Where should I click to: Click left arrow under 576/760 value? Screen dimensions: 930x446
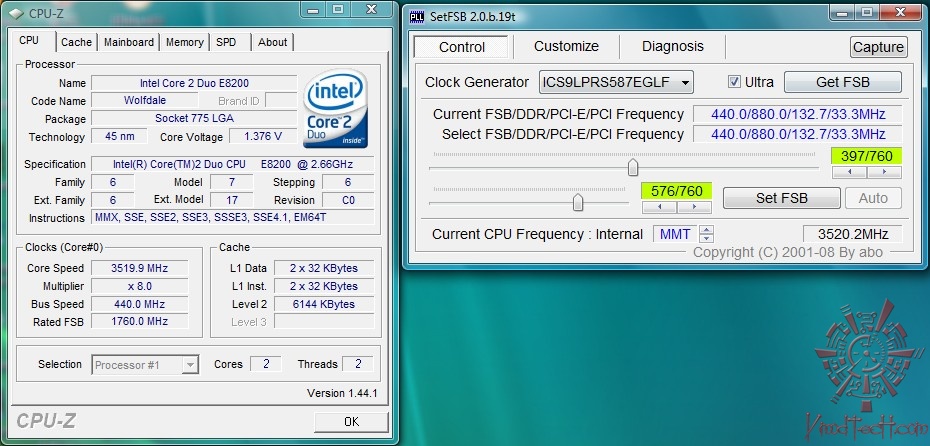(x=659, y=207)
